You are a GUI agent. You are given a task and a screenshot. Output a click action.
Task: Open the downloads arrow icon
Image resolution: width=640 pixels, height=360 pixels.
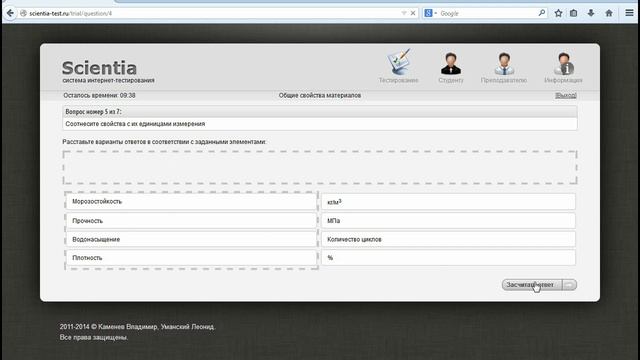pyautogui.click(x=591, y=13)
